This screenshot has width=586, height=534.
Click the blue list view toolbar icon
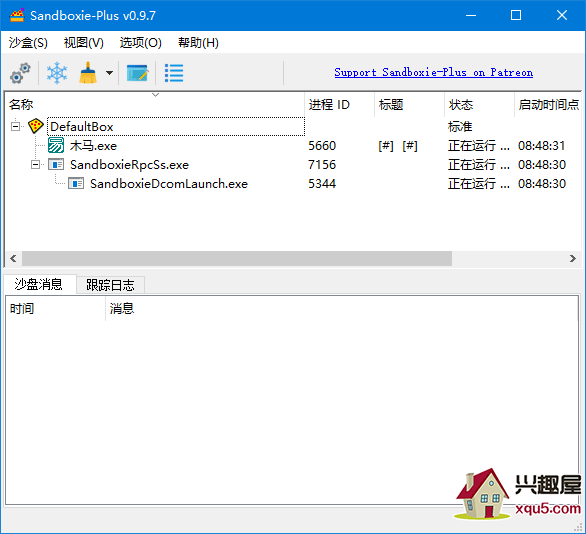tap(174, 73)
